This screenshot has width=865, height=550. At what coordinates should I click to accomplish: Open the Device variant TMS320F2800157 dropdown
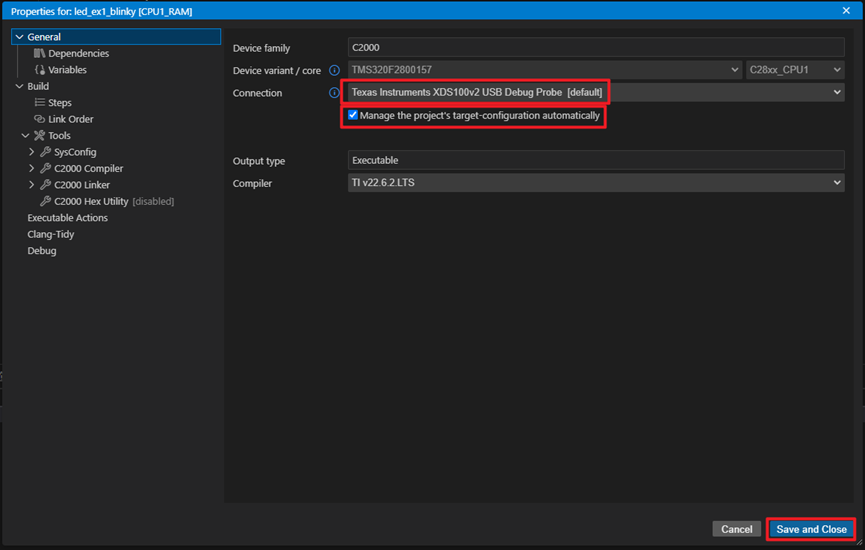[x=544, y=70]
